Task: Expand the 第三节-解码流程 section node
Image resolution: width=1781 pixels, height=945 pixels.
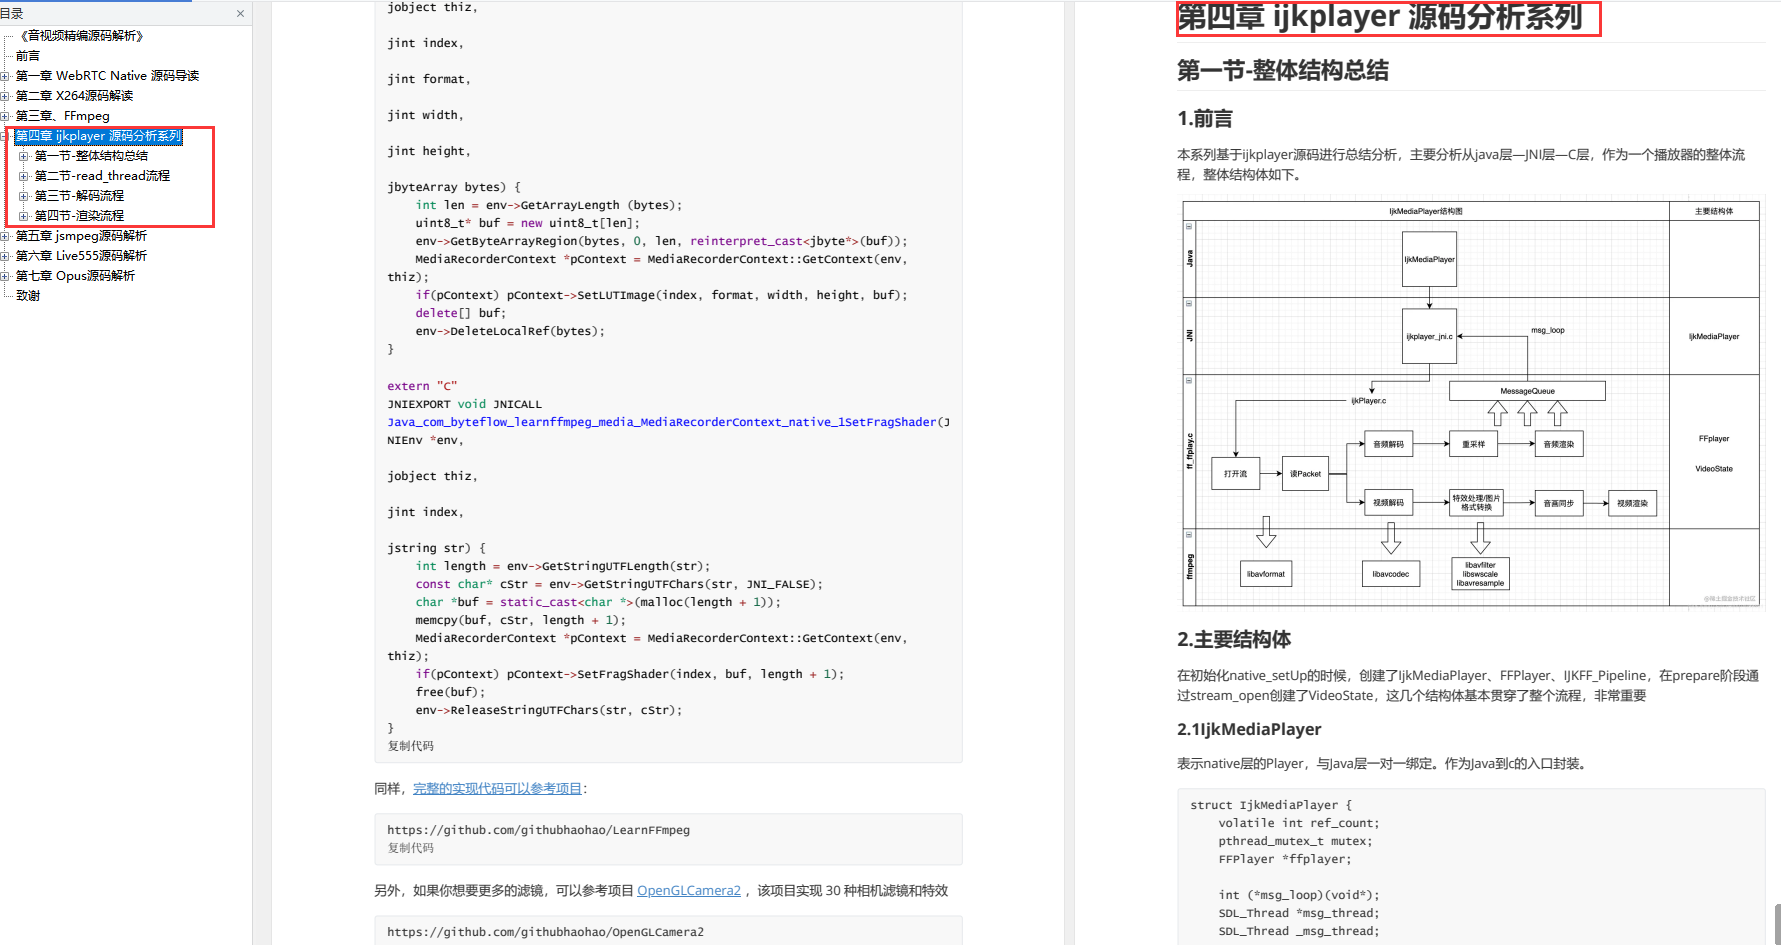Action: click(x=24, y=196)
